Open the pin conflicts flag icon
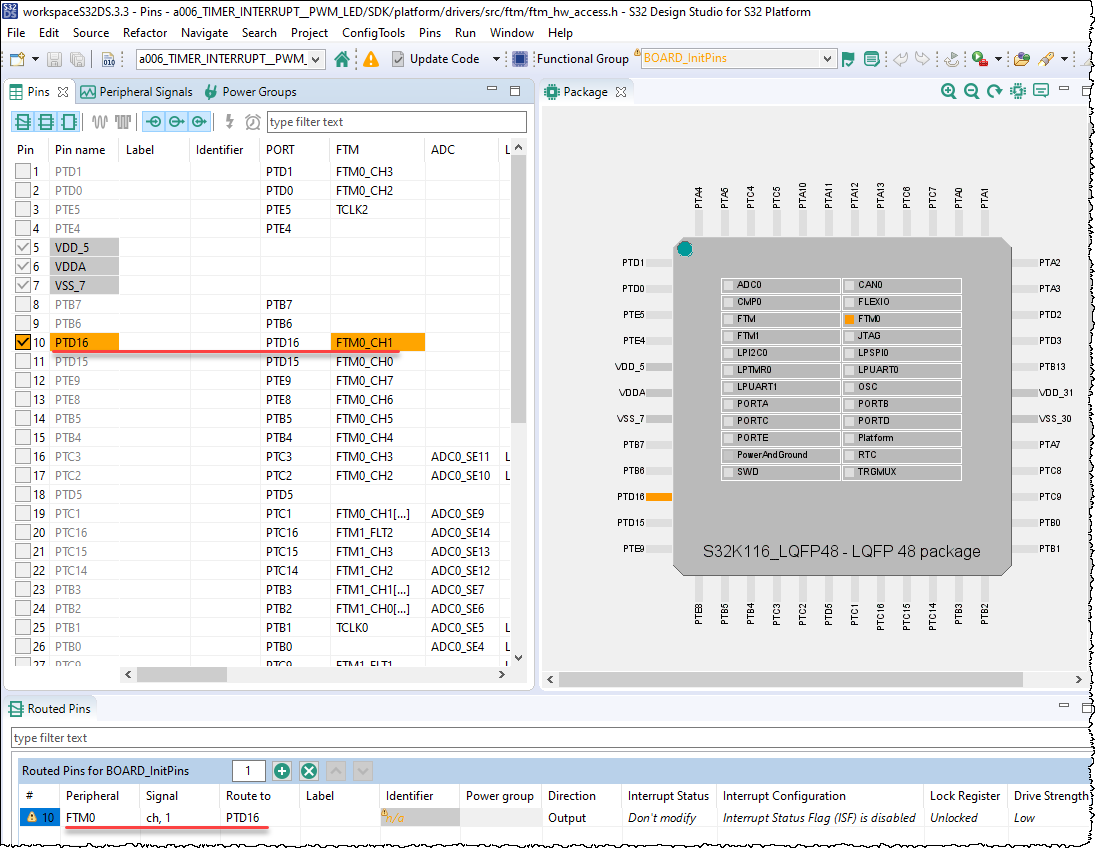 pos(847,59)
